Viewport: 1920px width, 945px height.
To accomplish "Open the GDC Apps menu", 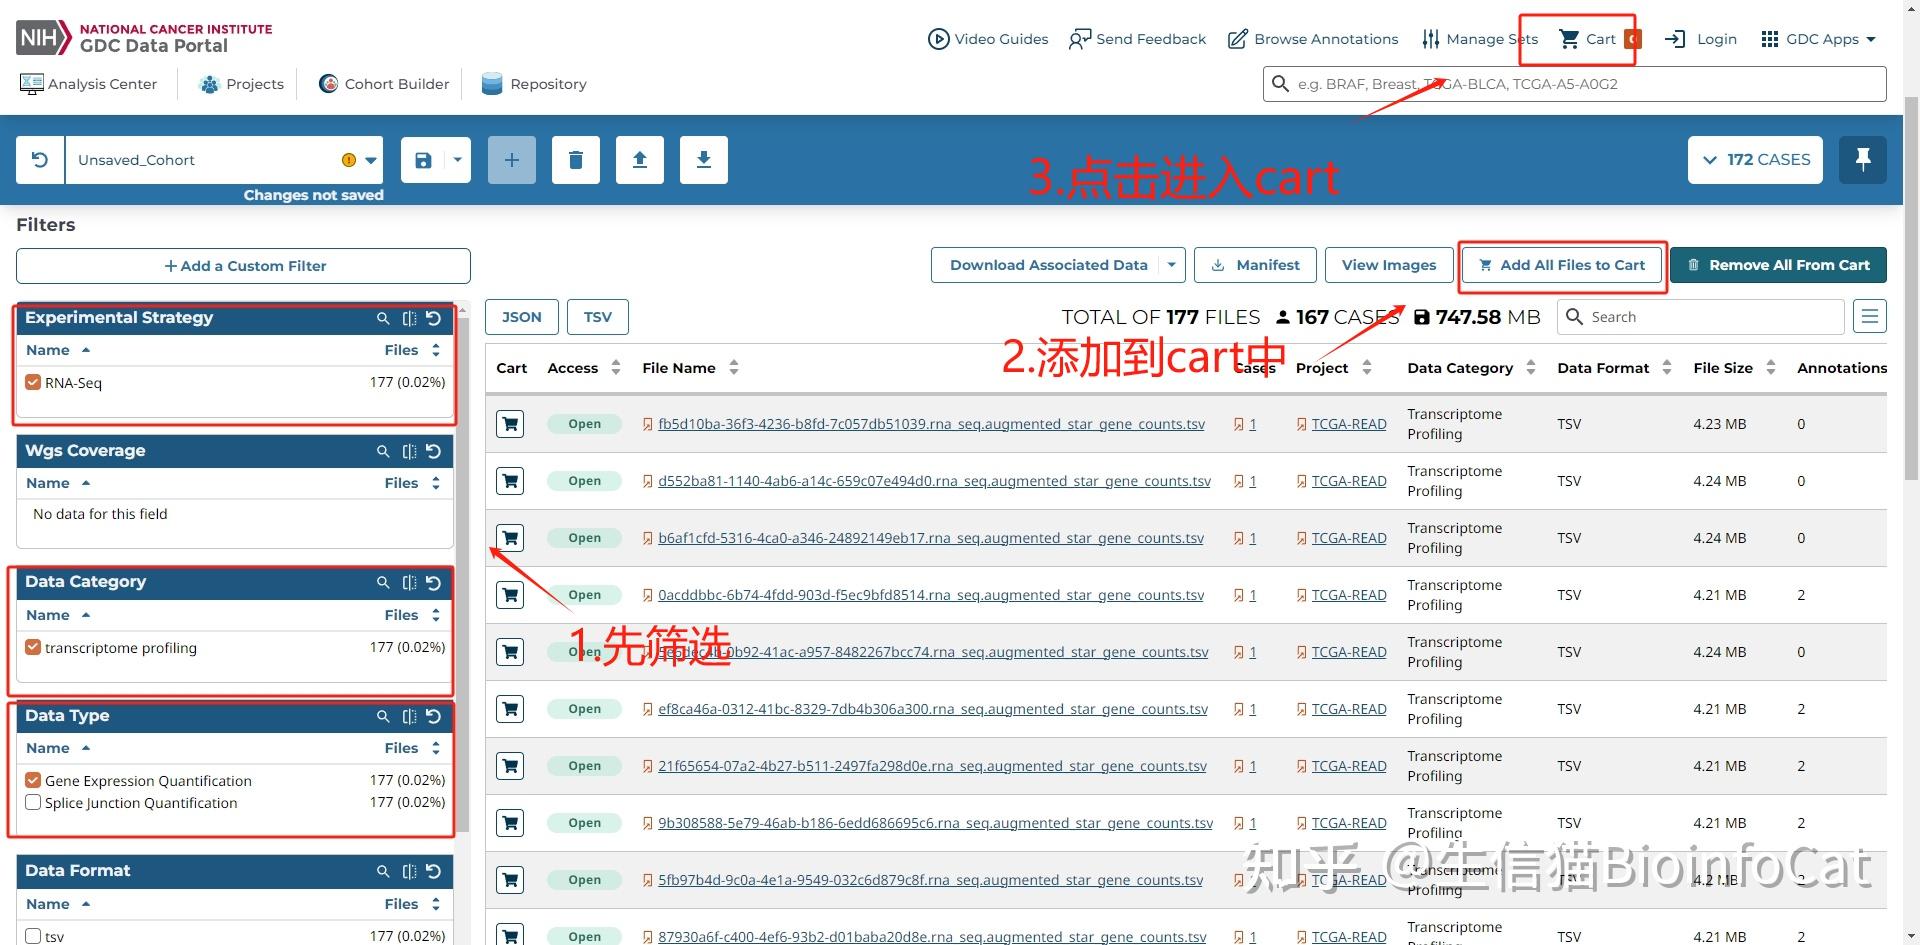I will pos(1818,39).
